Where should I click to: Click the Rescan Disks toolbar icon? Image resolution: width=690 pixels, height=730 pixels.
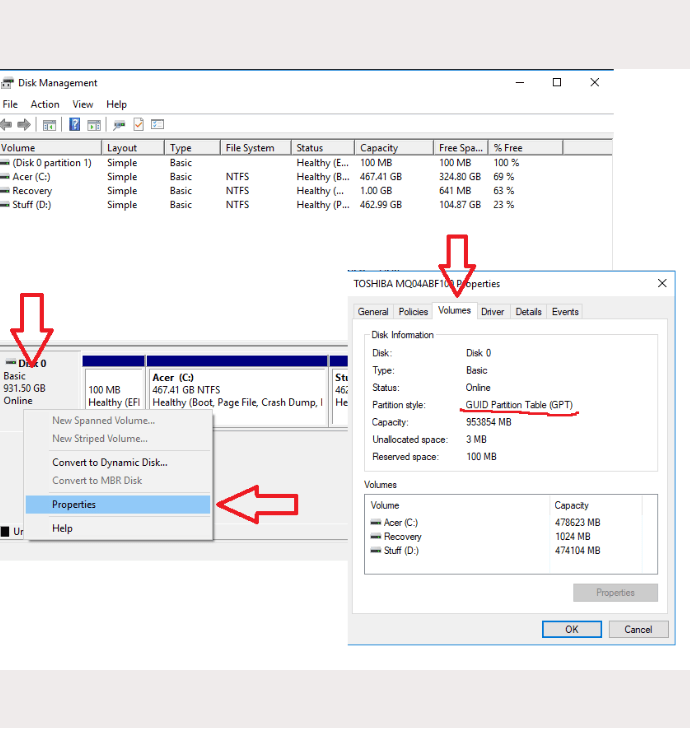click(119, 125)
